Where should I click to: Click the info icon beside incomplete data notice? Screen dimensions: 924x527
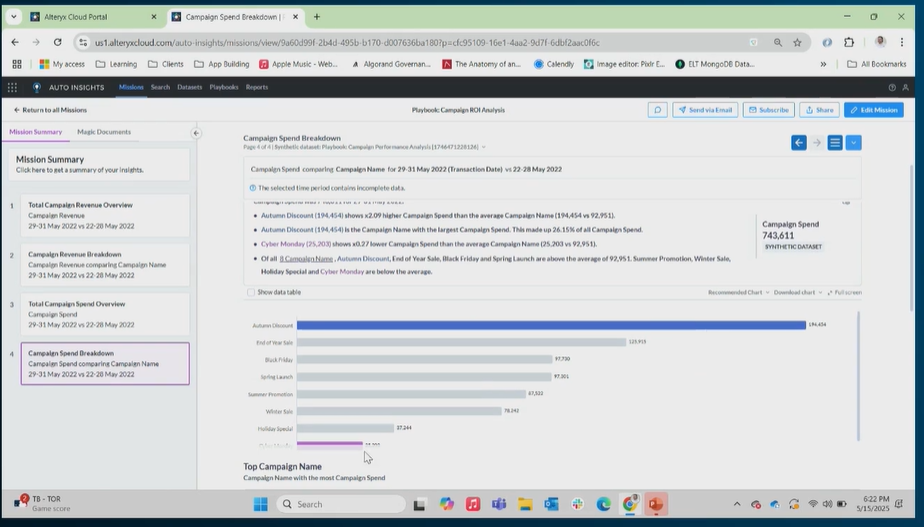(x=253, y=188)
